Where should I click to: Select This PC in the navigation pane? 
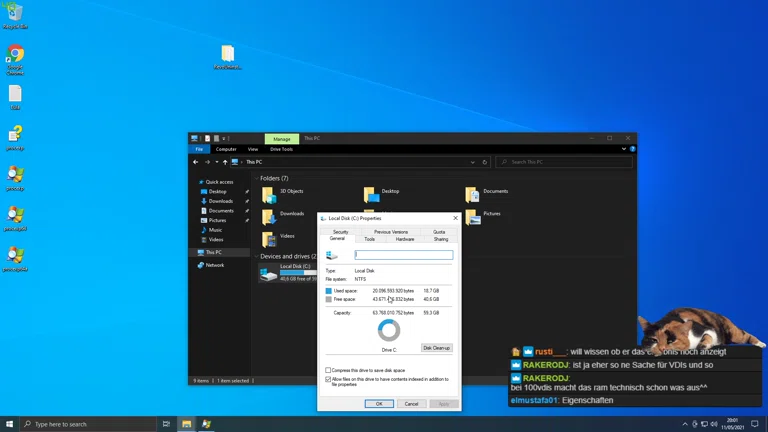tap(210, 252)
